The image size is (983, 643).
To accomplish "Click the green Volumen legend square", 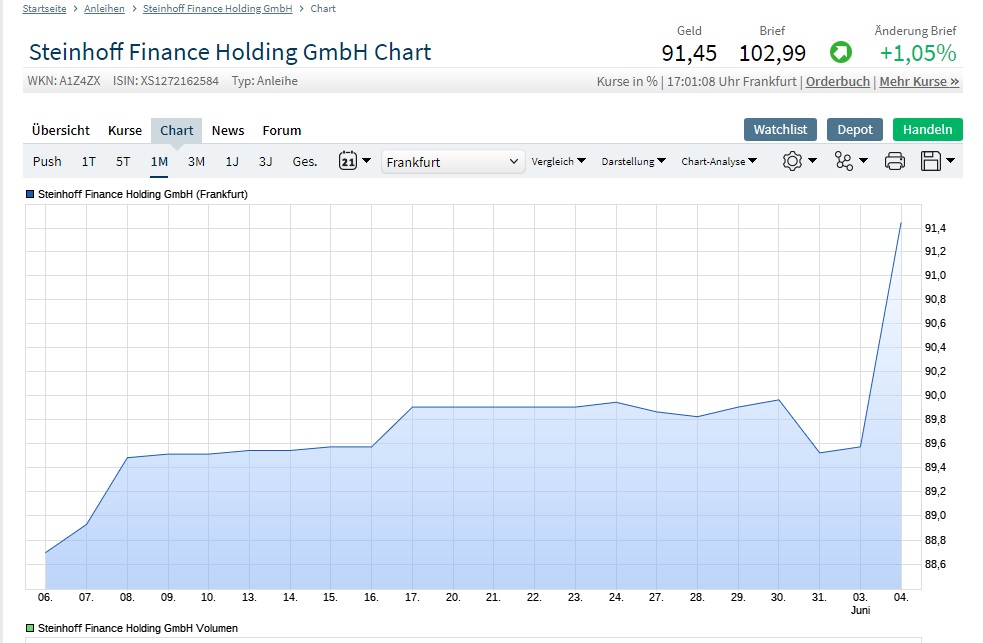I will [x=30, y=628].
